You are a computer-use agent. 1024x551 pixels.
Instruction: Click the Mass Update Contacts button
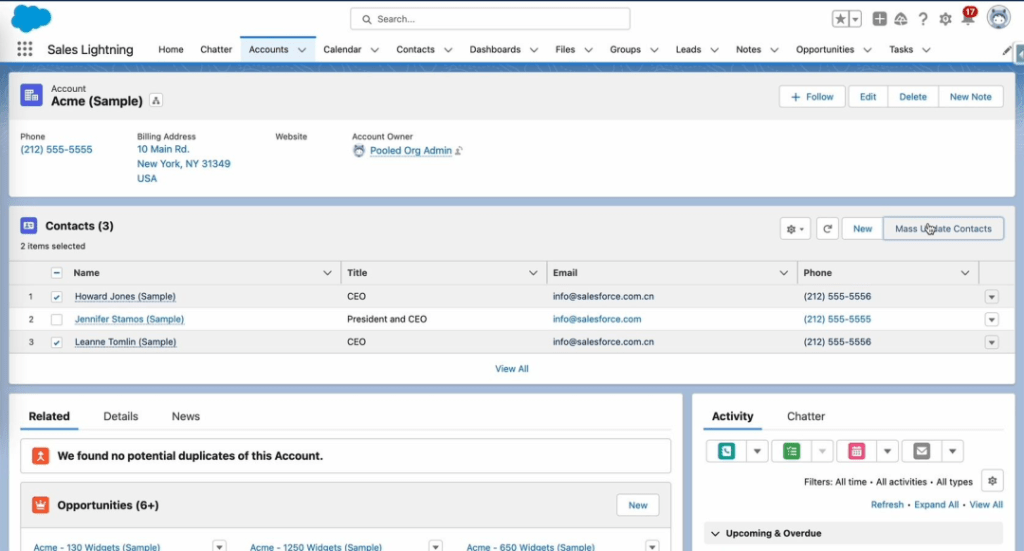coord(943,229)
